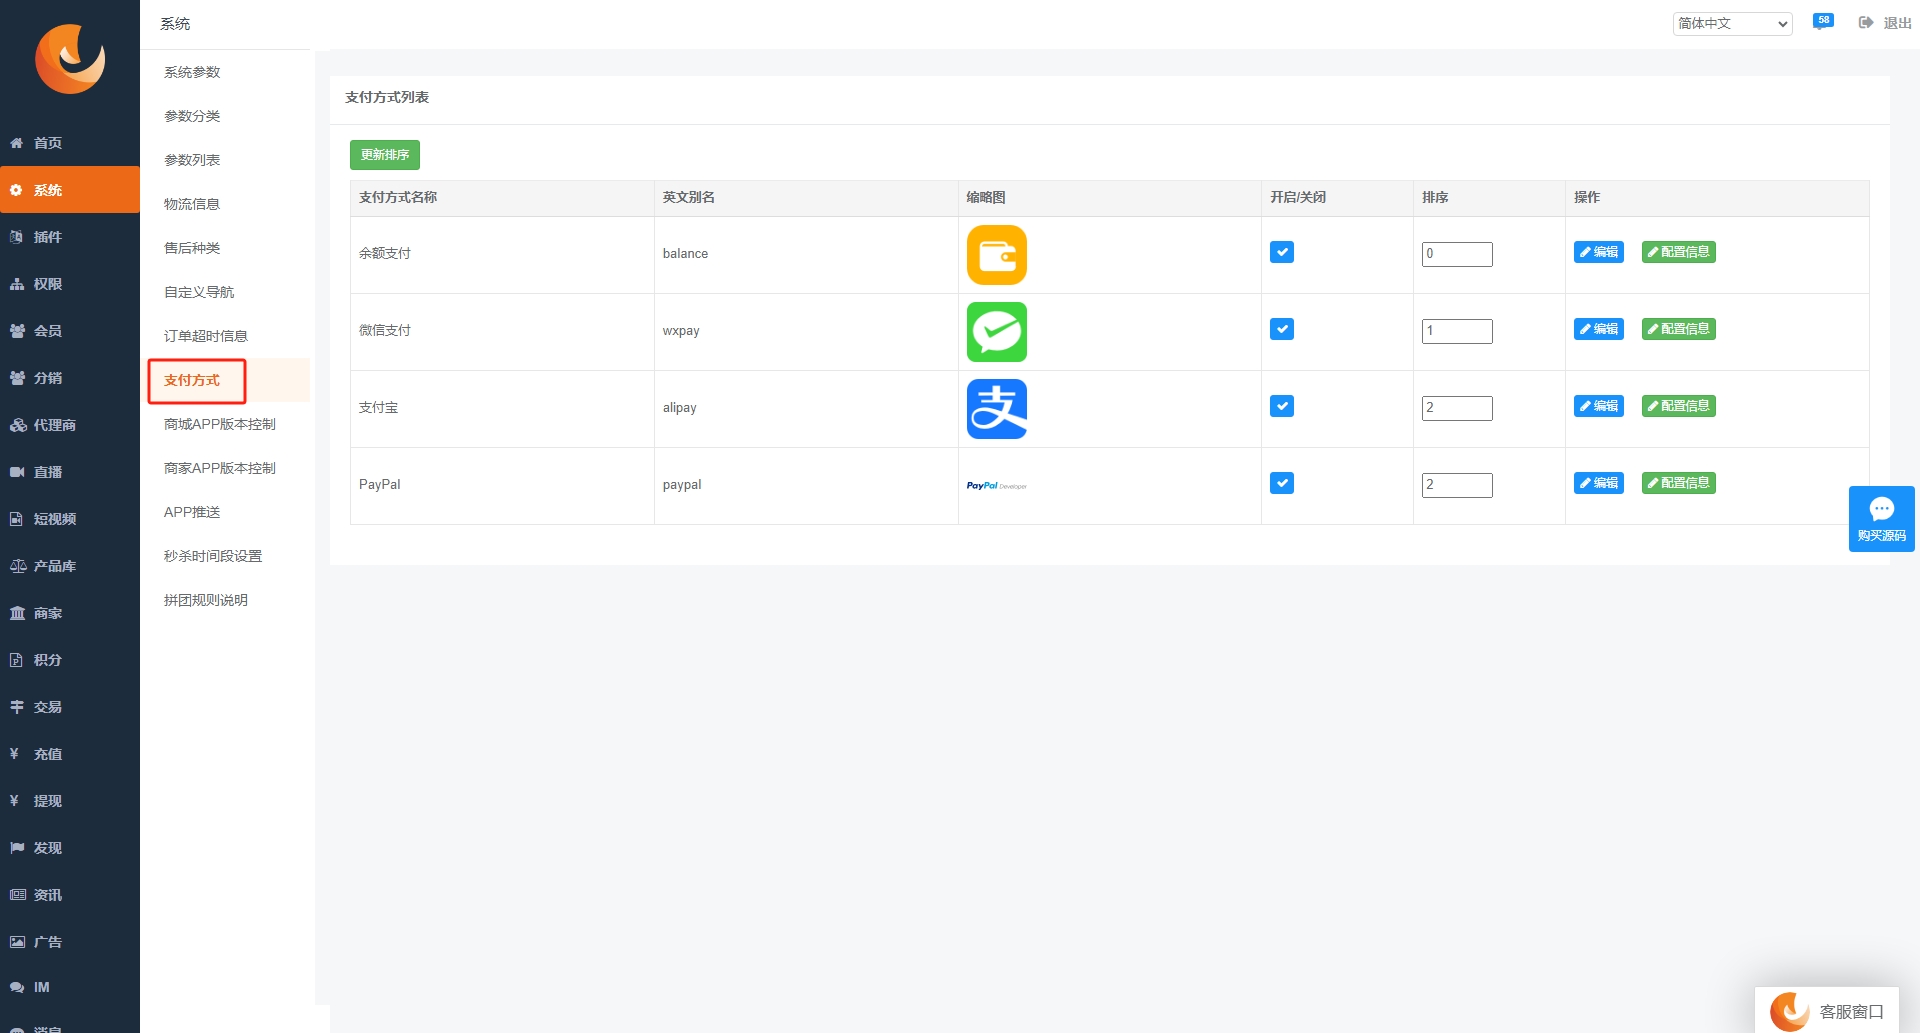
Task: Open the 权限 permissions icon
Action: pyautogui.click(x=17, y=284)
